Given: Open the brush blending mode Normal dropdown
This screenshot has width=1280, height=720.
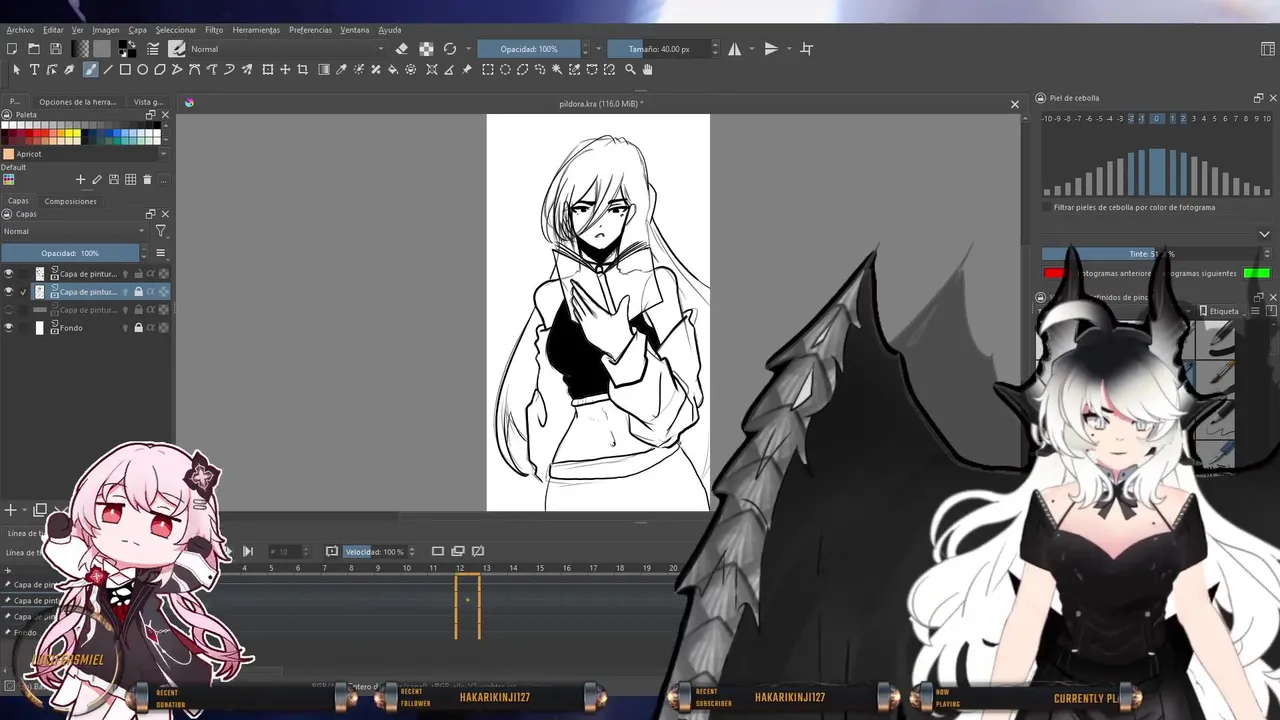Looking at the screenshot, I should pos(286,49).
